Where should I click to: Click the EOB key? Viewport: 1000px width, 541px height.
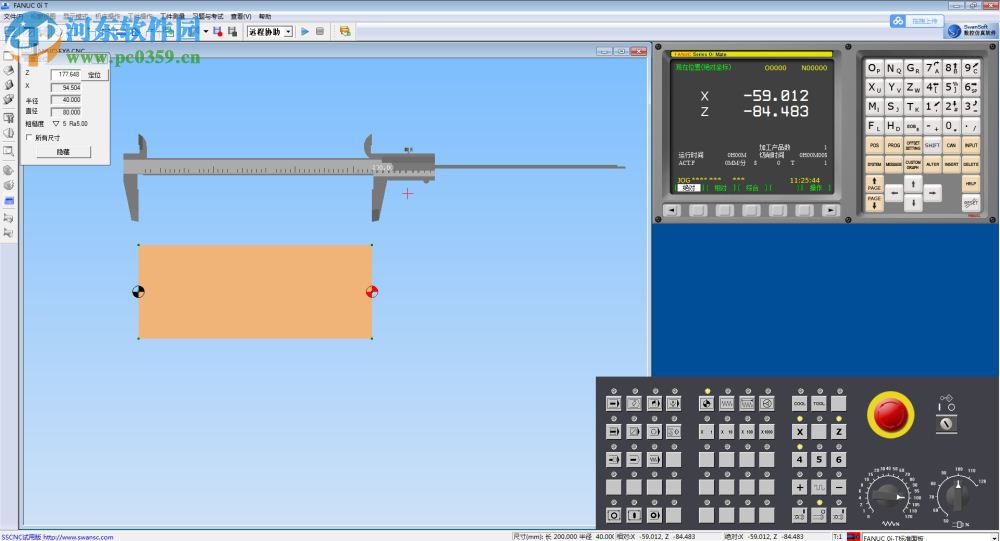click(x=913, y=126)
